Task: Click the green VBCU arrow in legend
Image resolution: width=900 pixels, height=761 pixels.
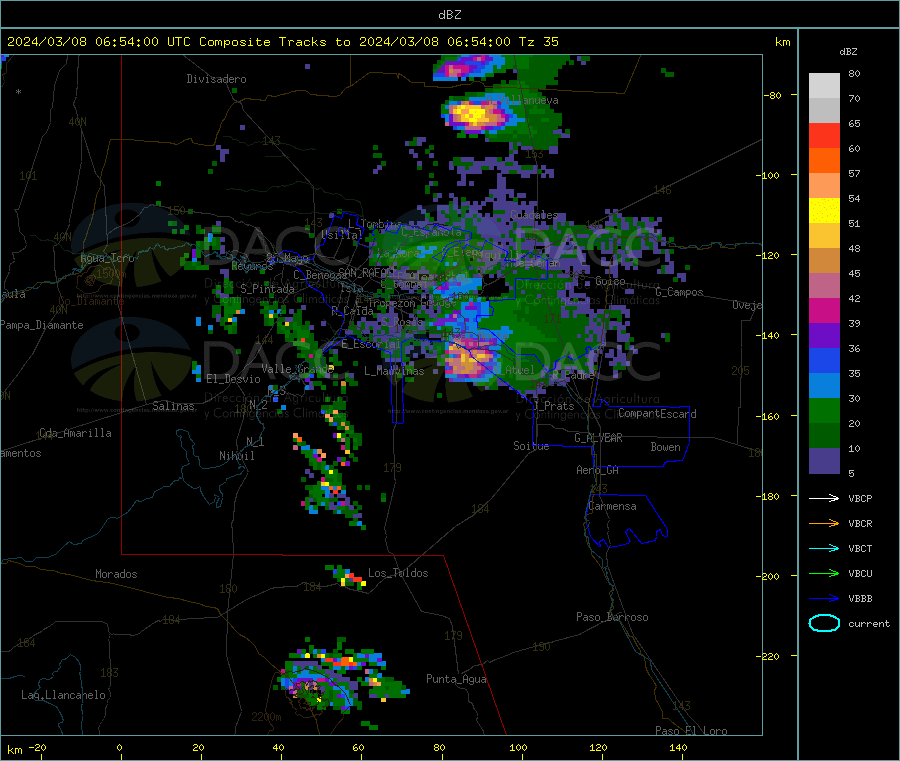Action: point(824,573)
